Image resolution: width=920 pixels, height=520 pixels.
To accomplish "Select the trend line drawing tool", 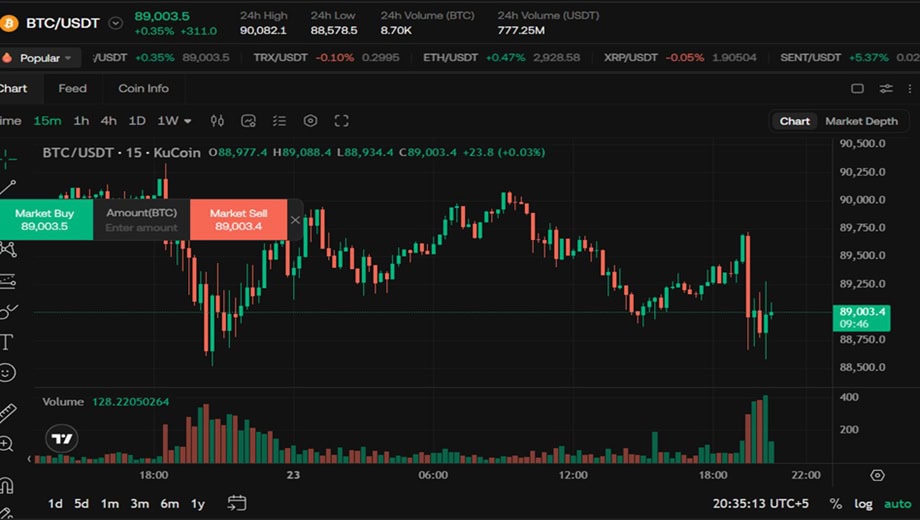I will [8, 188].
